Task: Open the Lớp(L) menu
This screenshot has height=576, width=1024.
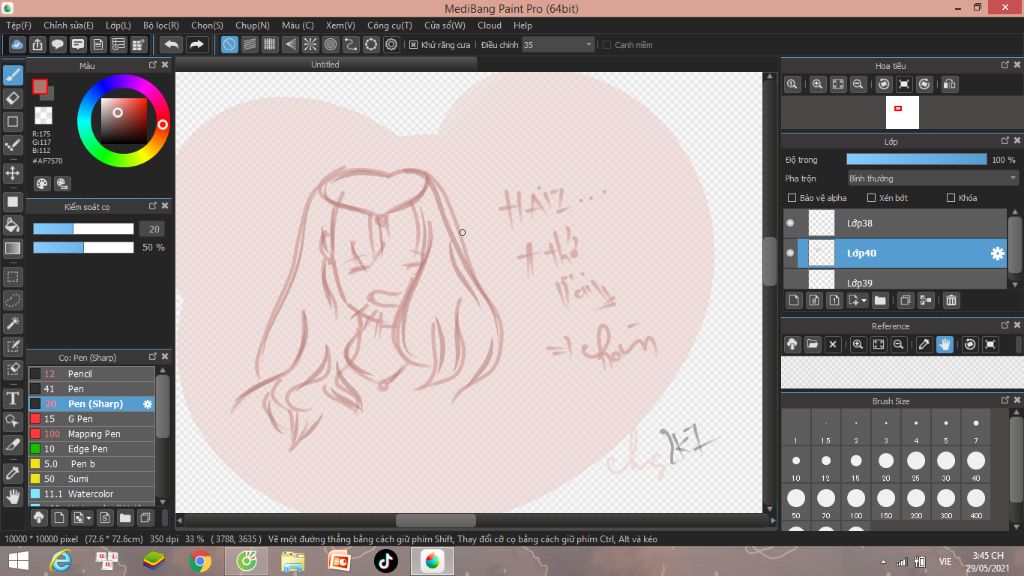Action: pyautogui.click(x=118, y=25)
